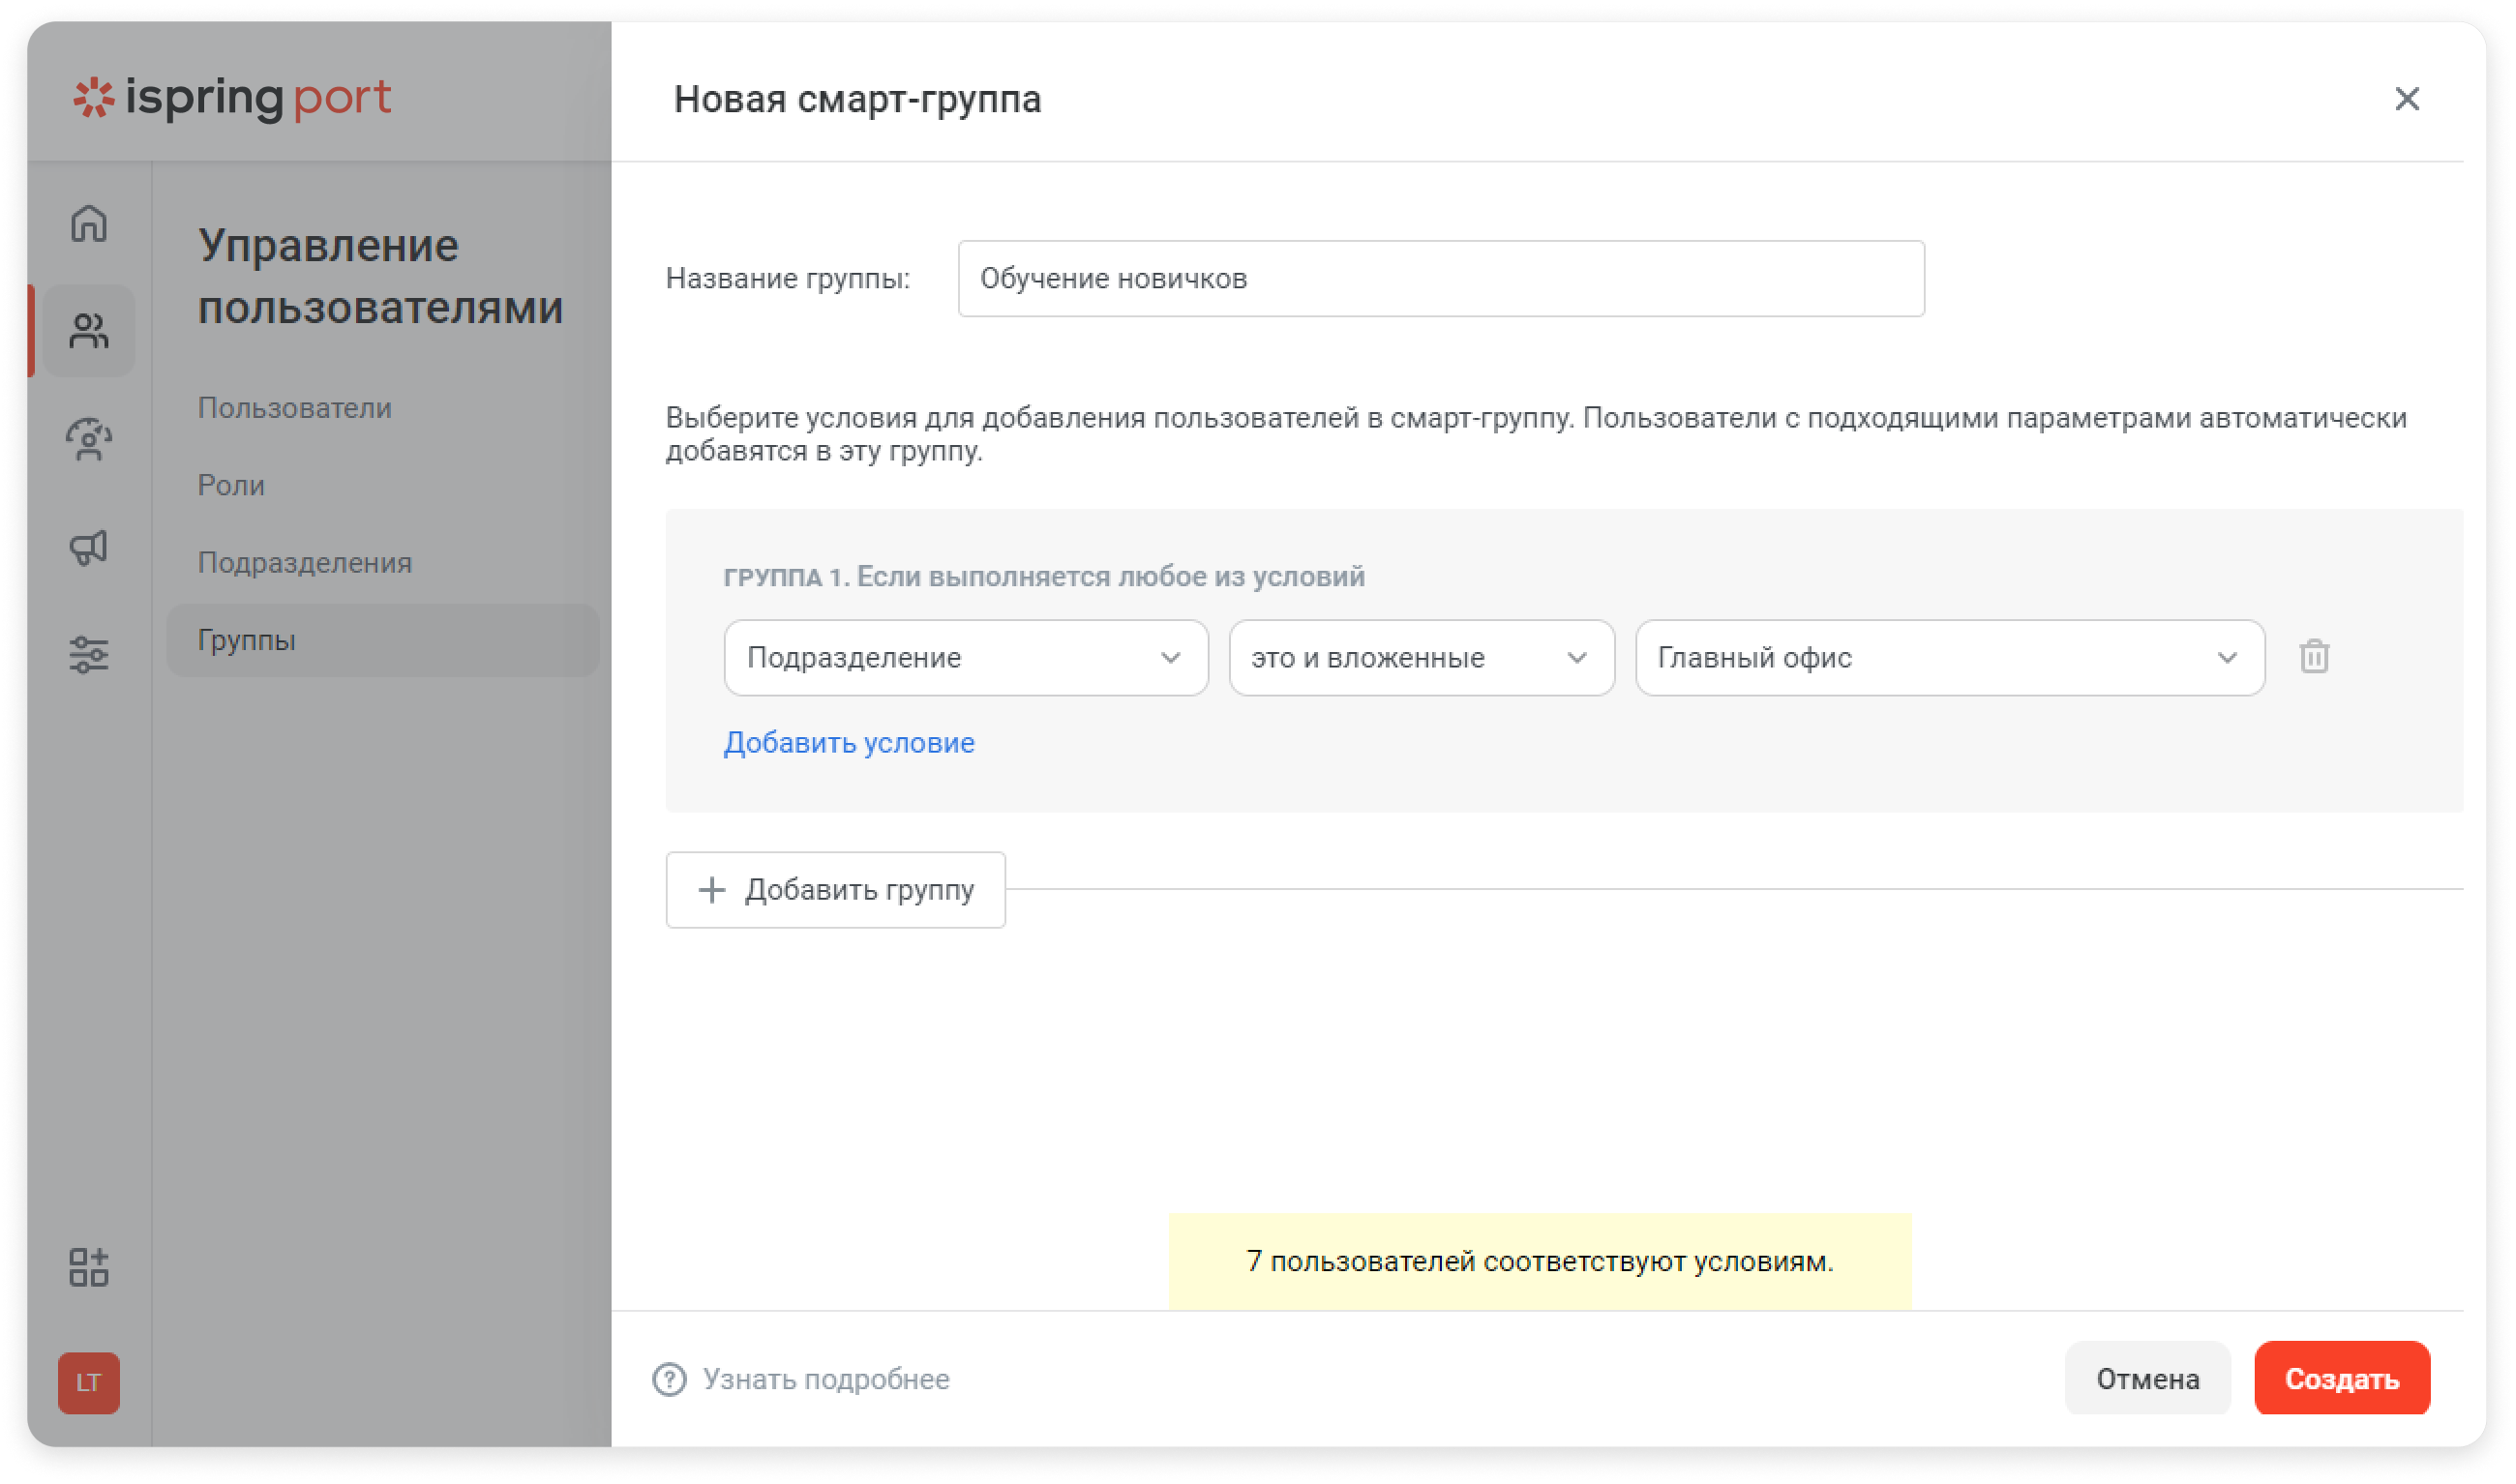
Task: Go to Пользователи menu item
Action: tap(295, 408)
